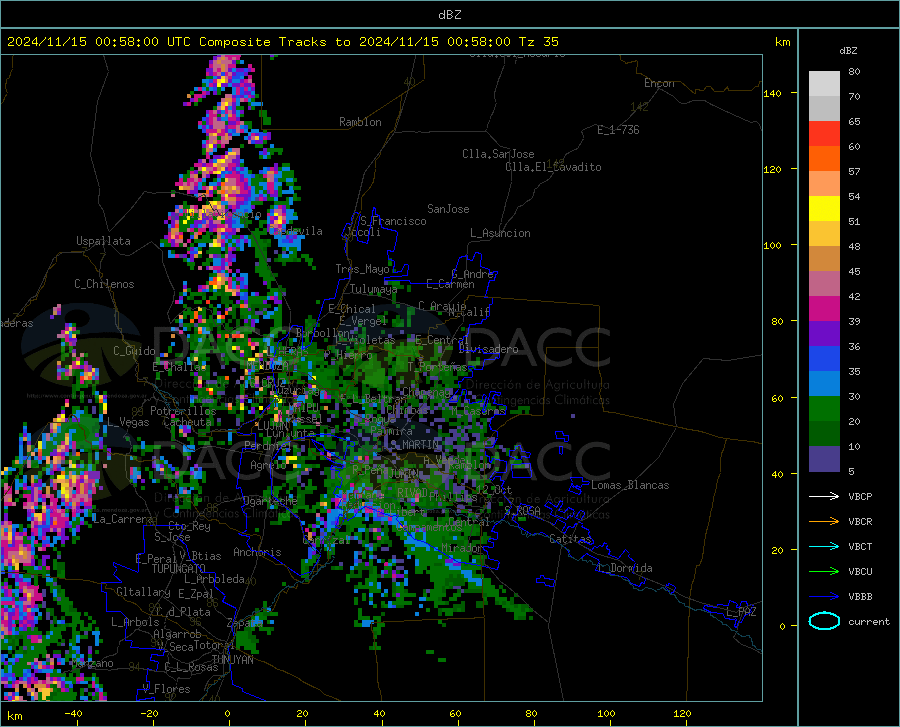Screen dimensions: 900x727
Task: Click the Potrerillos map label
Action: click(183, 411)
